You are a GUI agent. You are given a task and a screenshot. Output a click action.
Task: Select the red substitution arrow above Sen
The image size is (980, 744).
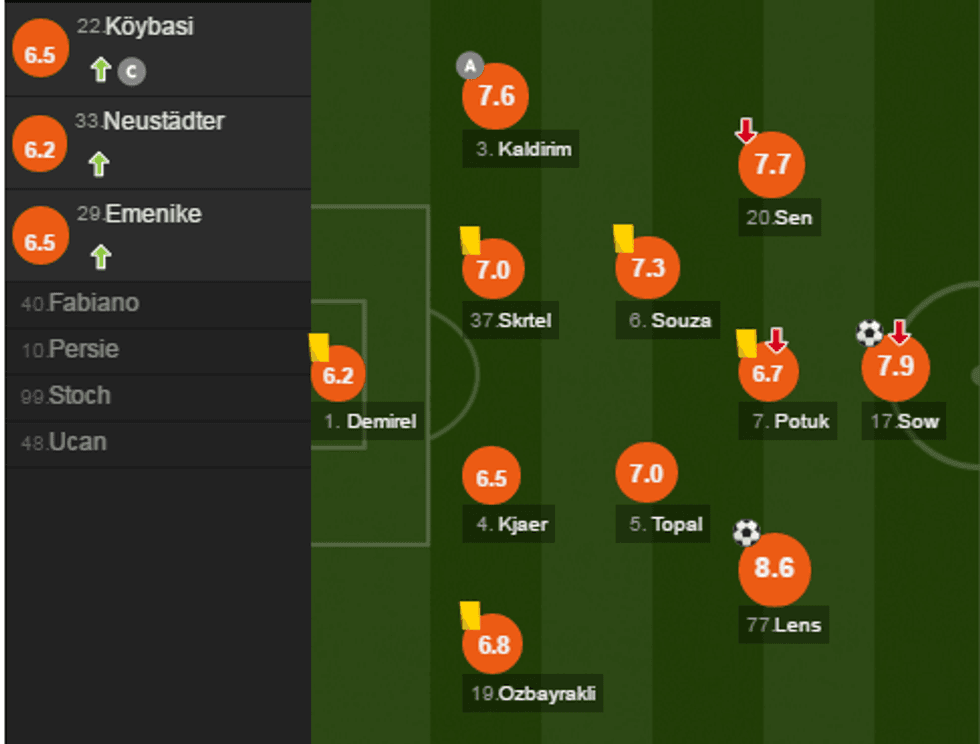(x=748, y=130)
